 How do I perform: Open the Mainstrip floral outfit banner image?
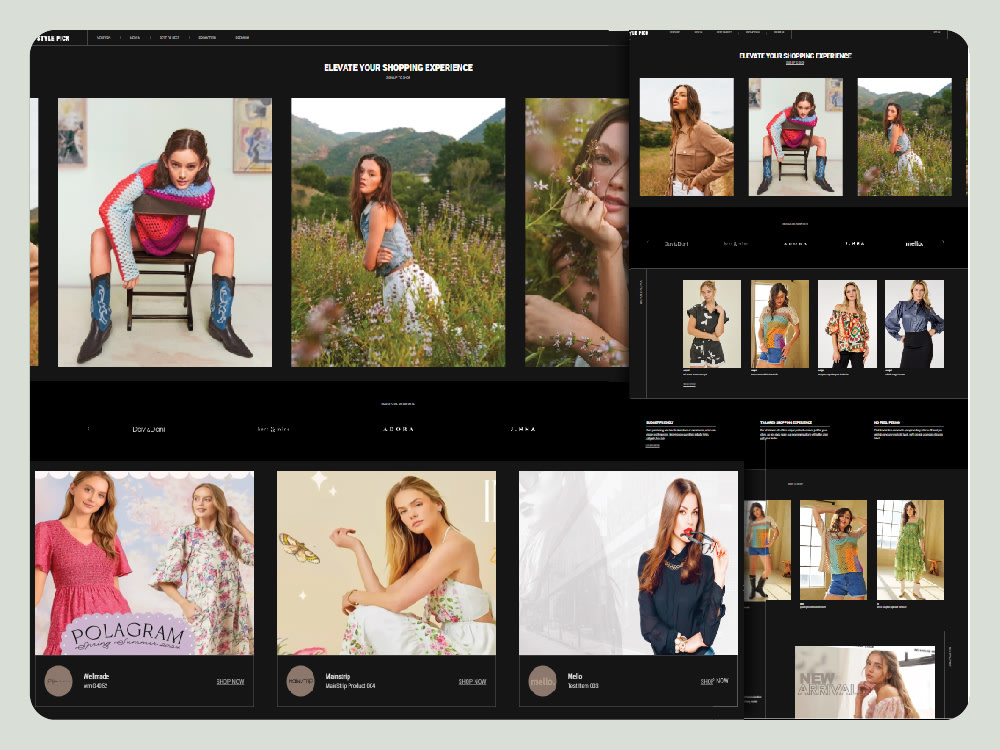[x=386, y=563]
